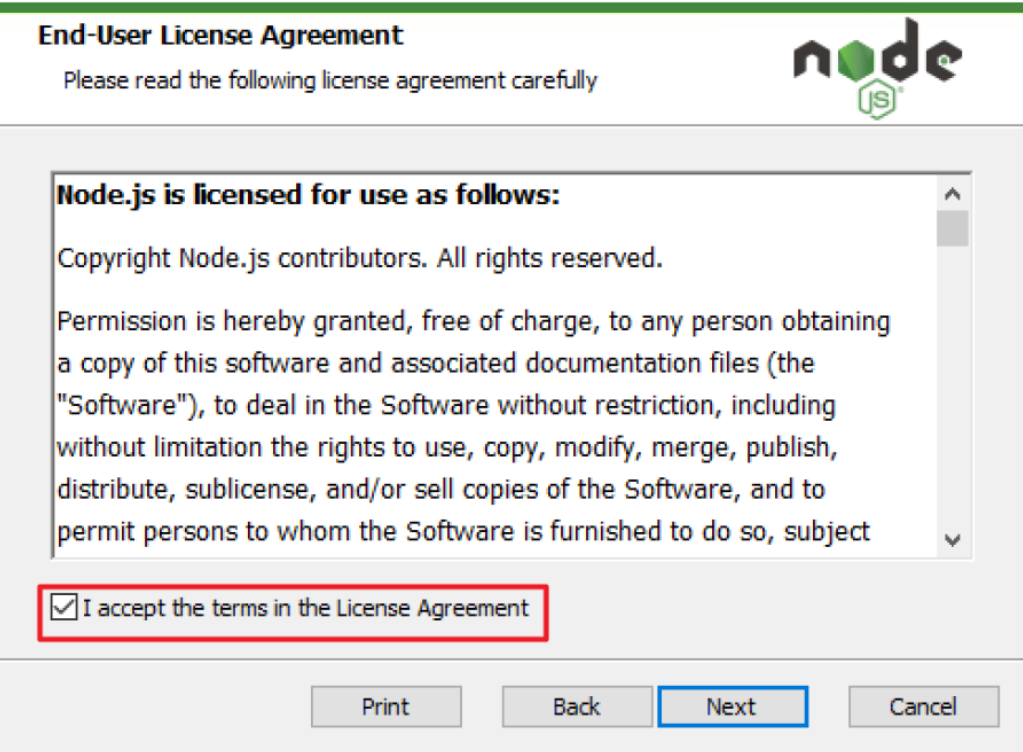Click the scrollbar thumb
The image size is (1023, 752).
coord(951,227)
